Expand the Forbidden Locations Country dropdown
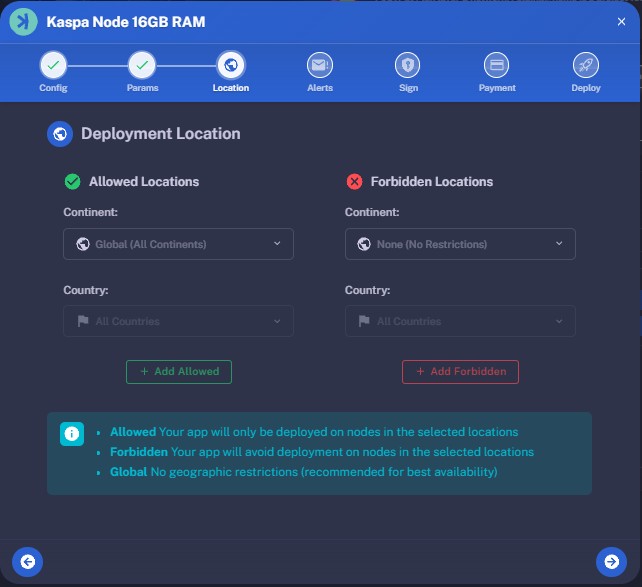The image size is (642, 587). (460, 321)
